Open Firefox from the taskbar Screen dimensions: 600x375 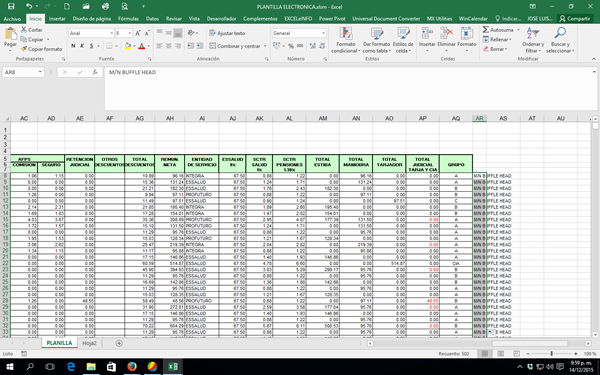pyautogui.click(x=132, y=367)
